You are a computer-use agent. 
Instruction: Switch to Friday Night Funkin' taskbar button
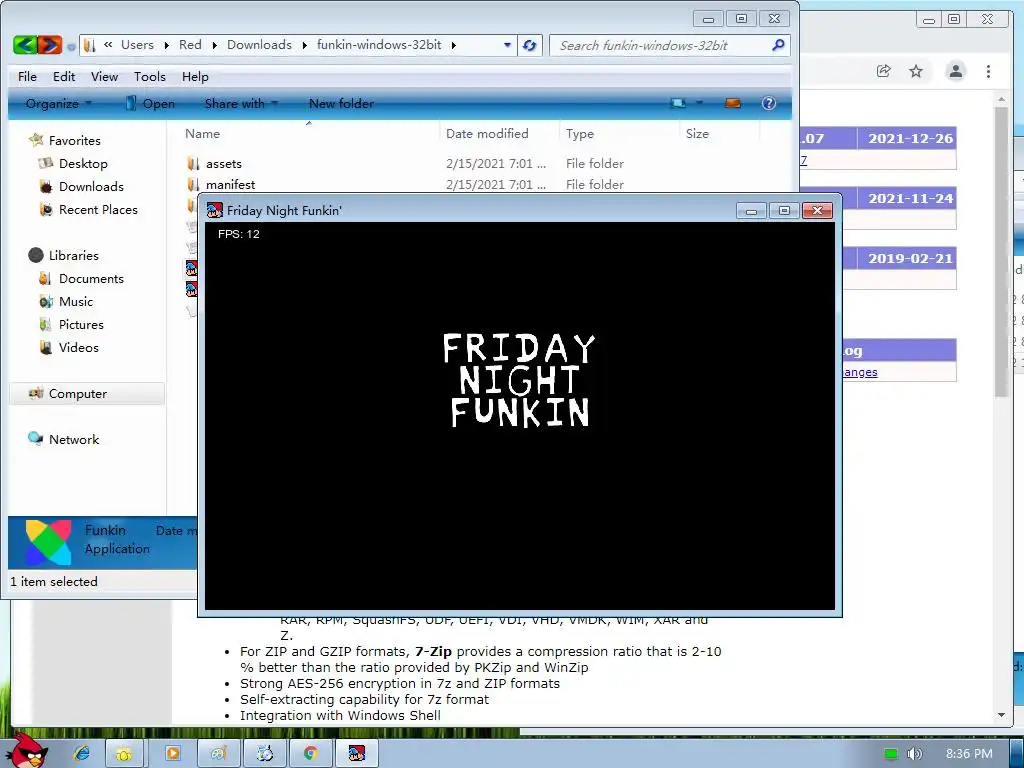coord(356,753)
